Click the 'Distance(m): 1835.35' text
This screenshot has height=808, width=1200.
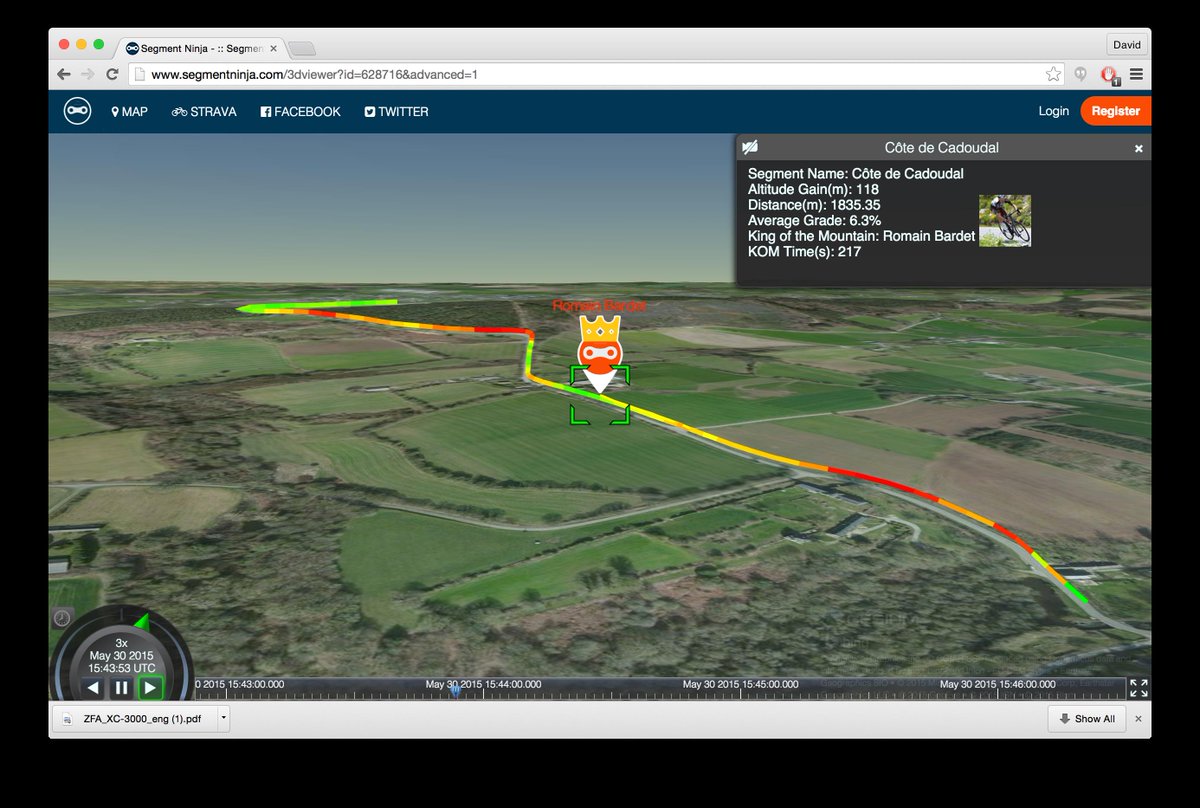click(x=814, y=205)
